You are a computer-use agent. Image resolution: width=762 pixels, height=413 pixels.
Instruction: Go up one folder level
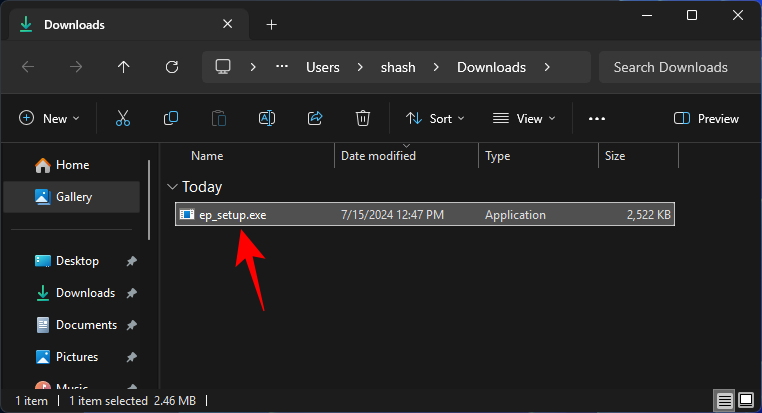coord(124,67)
